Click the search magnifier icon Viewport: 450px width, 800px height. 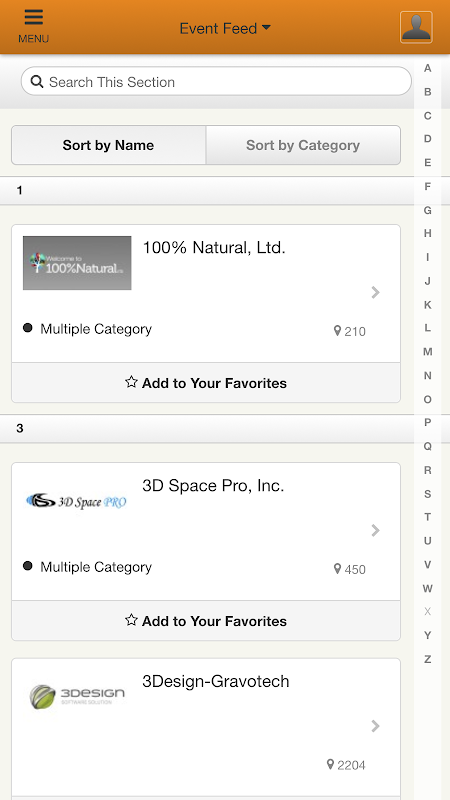point(37,81)
